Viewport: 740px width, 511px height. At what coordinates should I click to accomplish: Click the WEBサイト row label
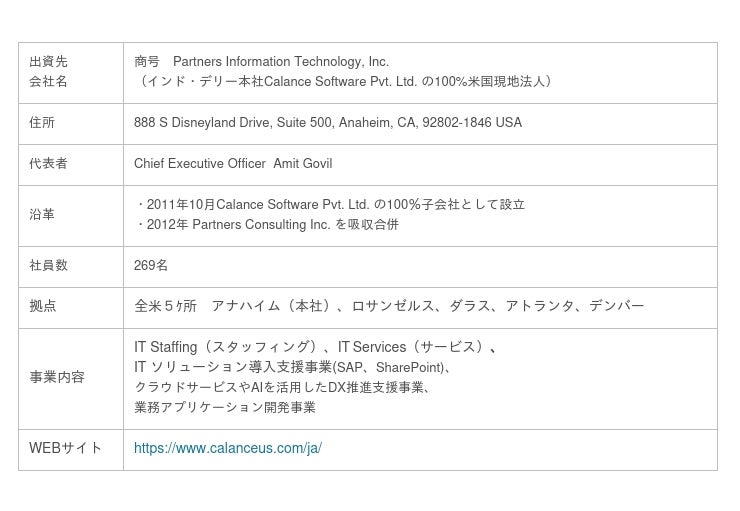tap(65, 448)
